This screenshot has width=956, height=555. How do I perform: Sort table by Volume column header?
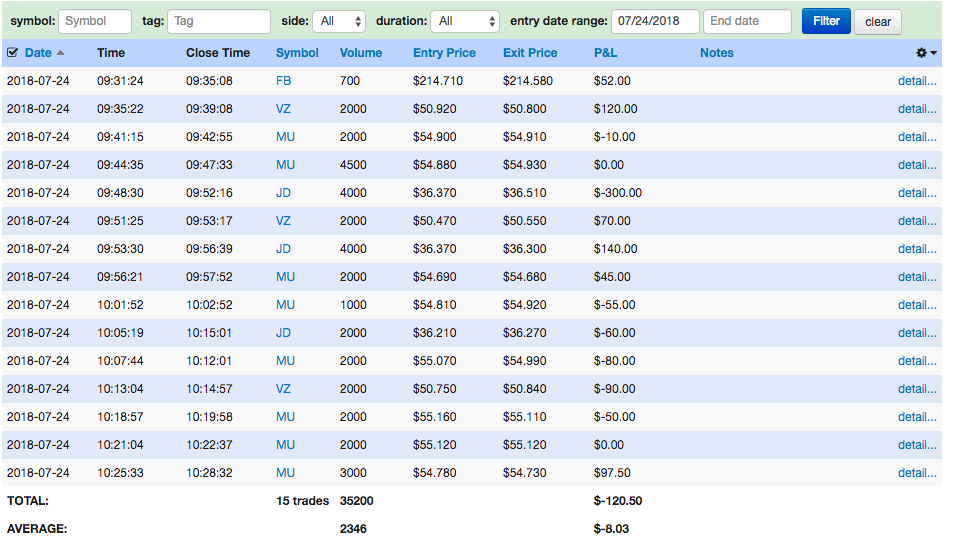(x=361, y=53)
